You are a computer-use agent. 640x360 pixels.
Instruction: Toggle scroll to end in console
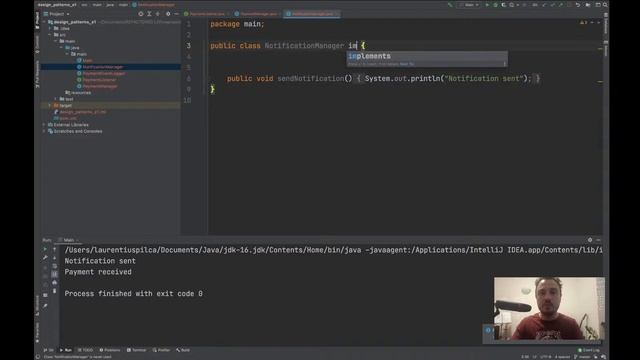click(x=54, y=274)
